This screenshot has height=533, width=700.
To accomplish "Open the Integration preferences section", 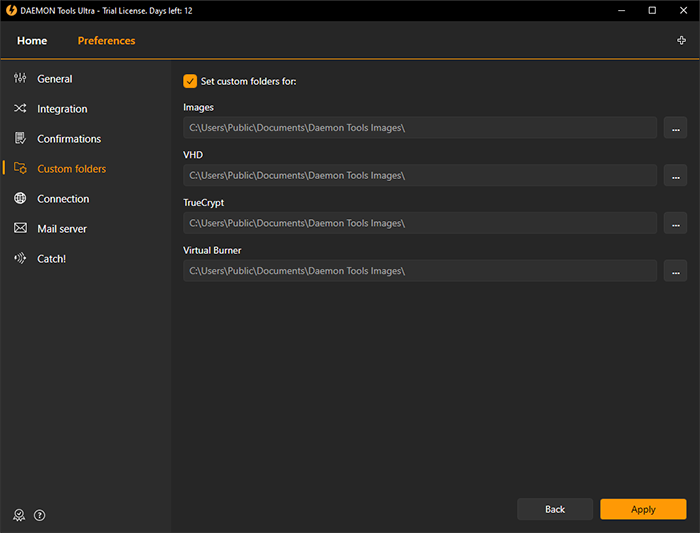I will 62,108.
